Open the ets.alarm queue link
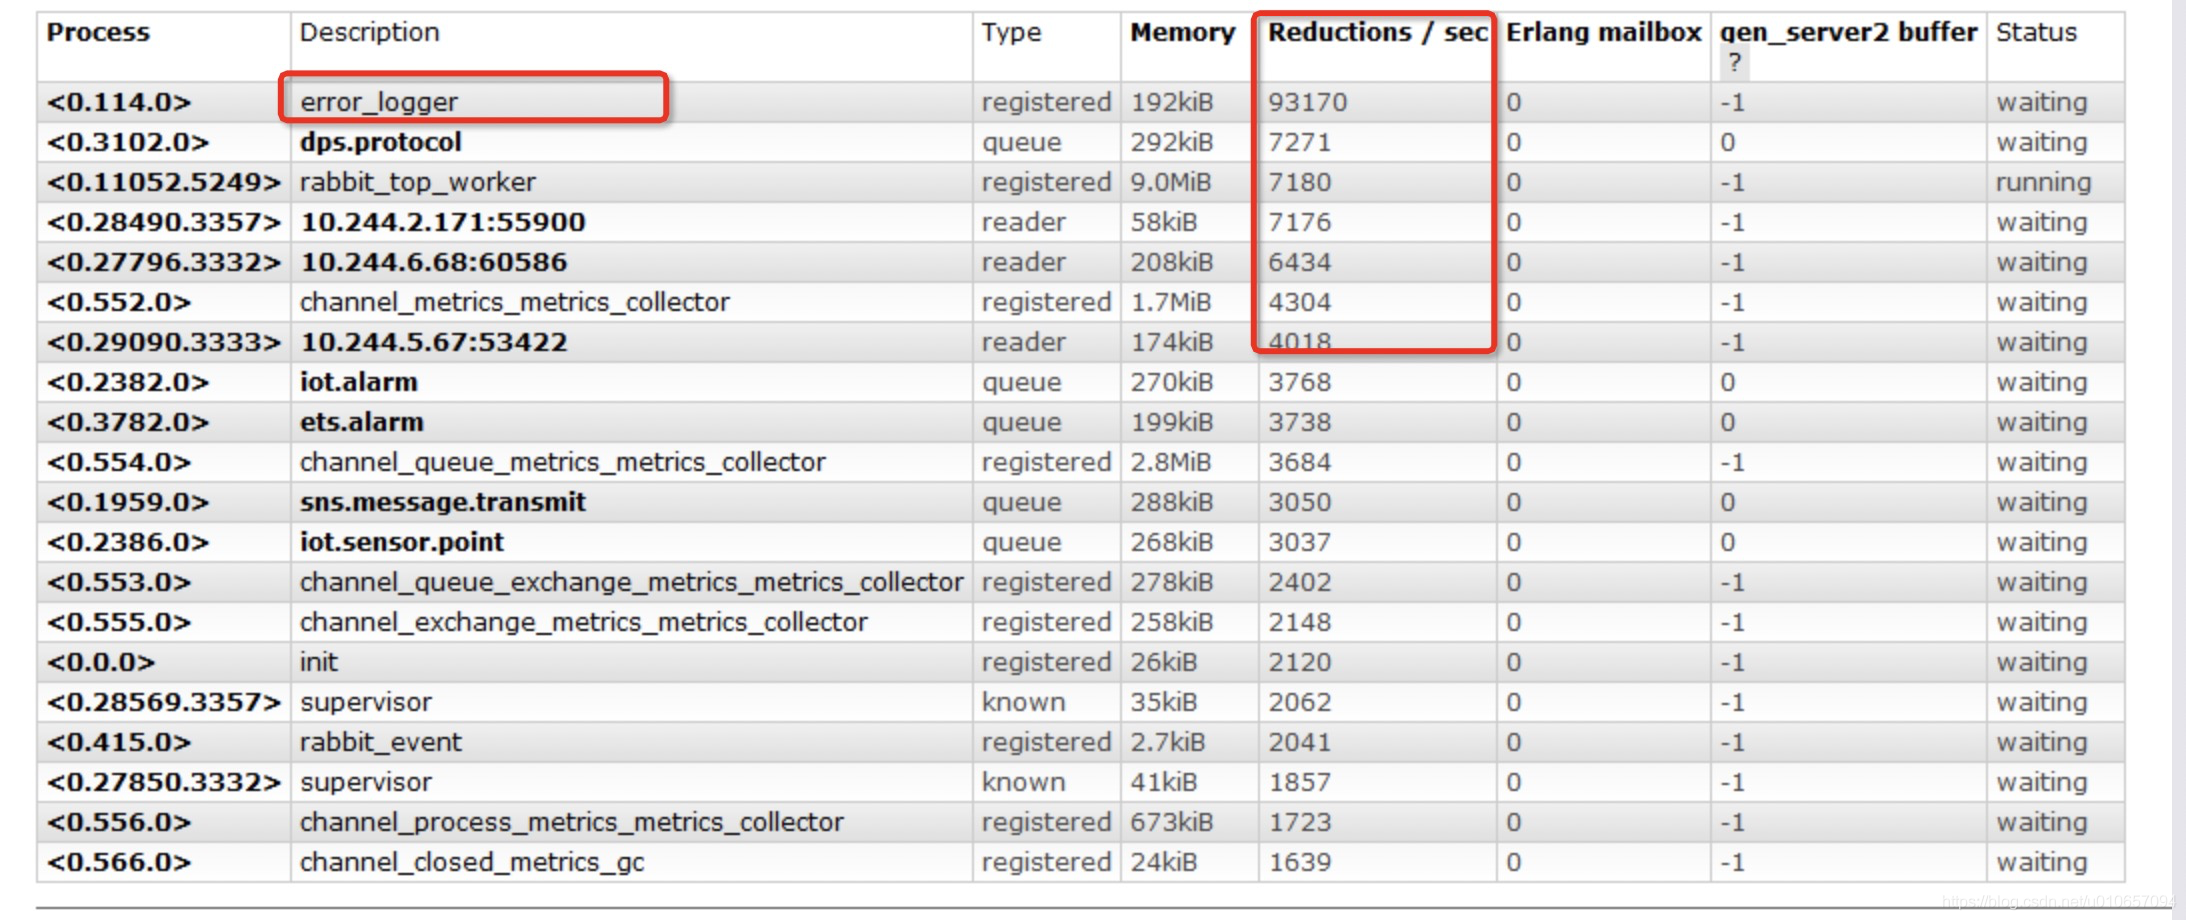Image resolution: width=2186 pixels, height=920 pixels. (362, 422)
